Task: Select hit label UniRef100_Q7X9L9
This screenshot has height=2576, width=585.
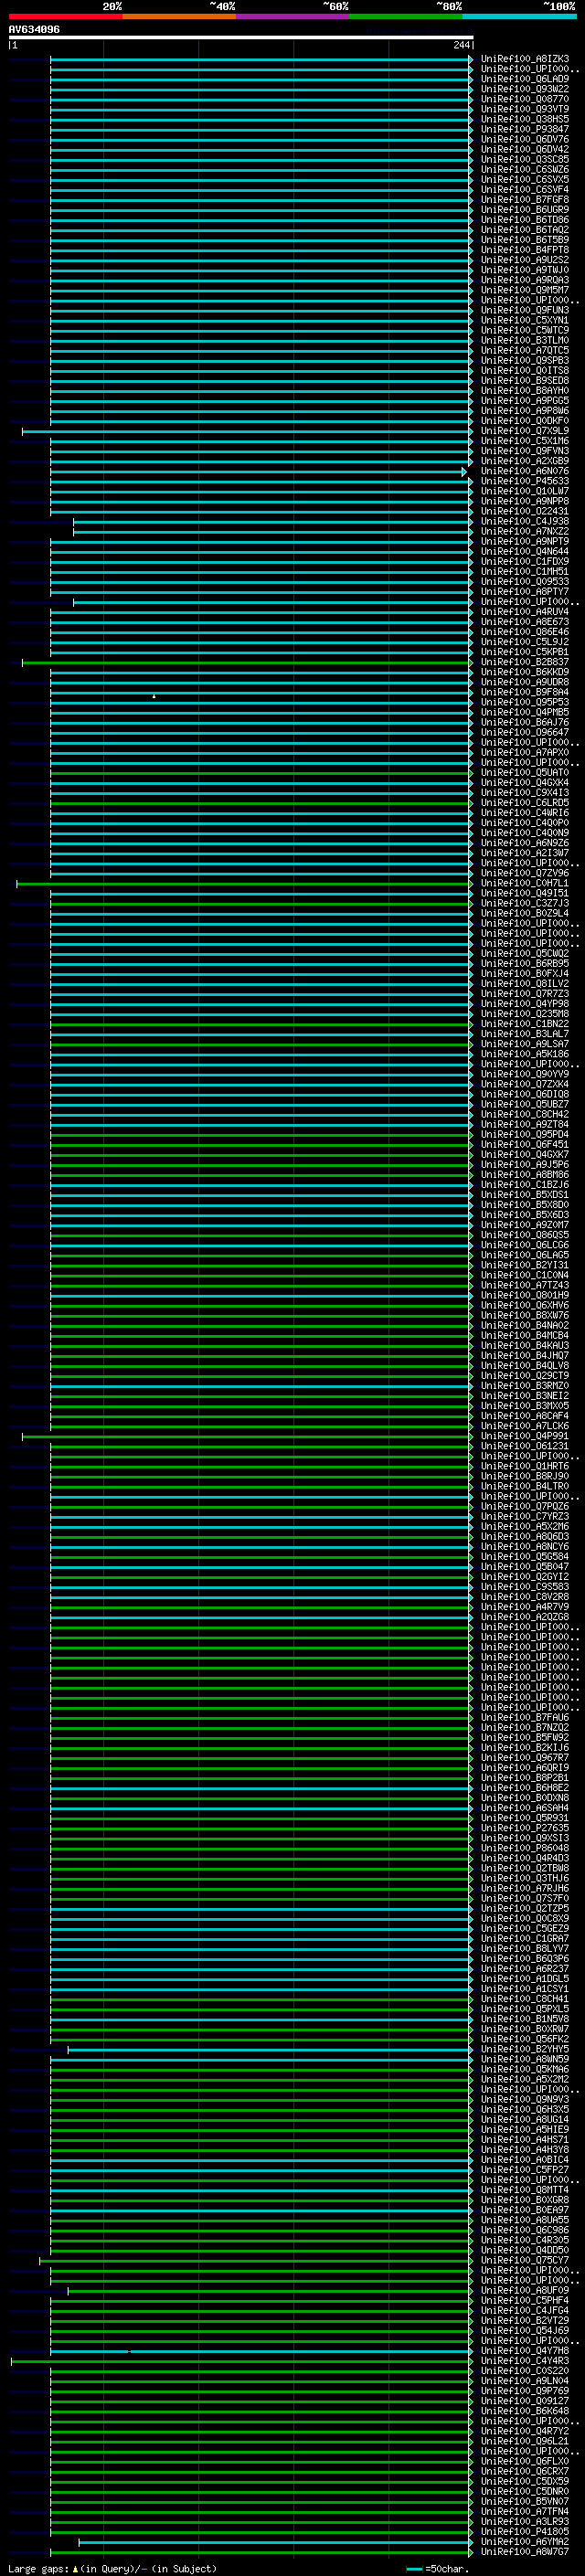Action: pyautogui.click(x=525, y=431)
